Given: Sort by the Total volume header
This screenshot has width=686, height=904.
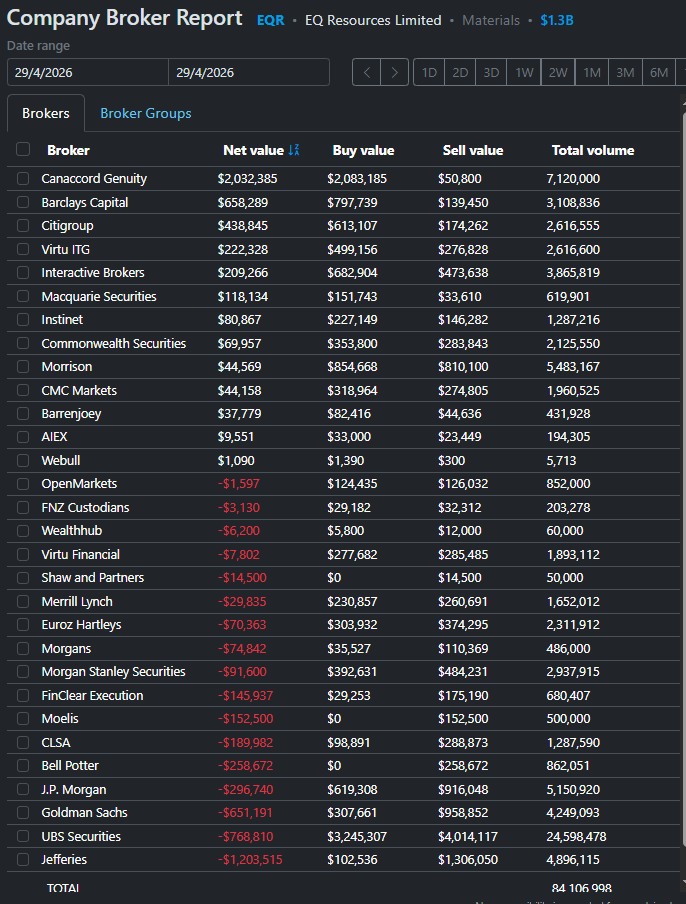Looking at the screenshot, I should point(593,150).
